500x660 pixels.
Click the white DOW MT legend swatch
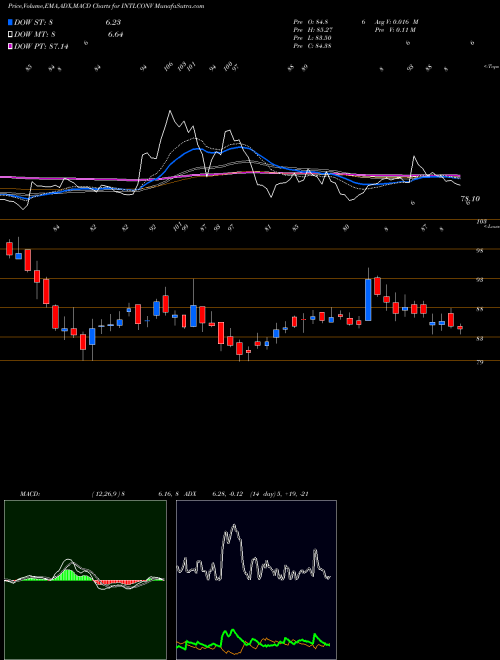coord(11,35)
